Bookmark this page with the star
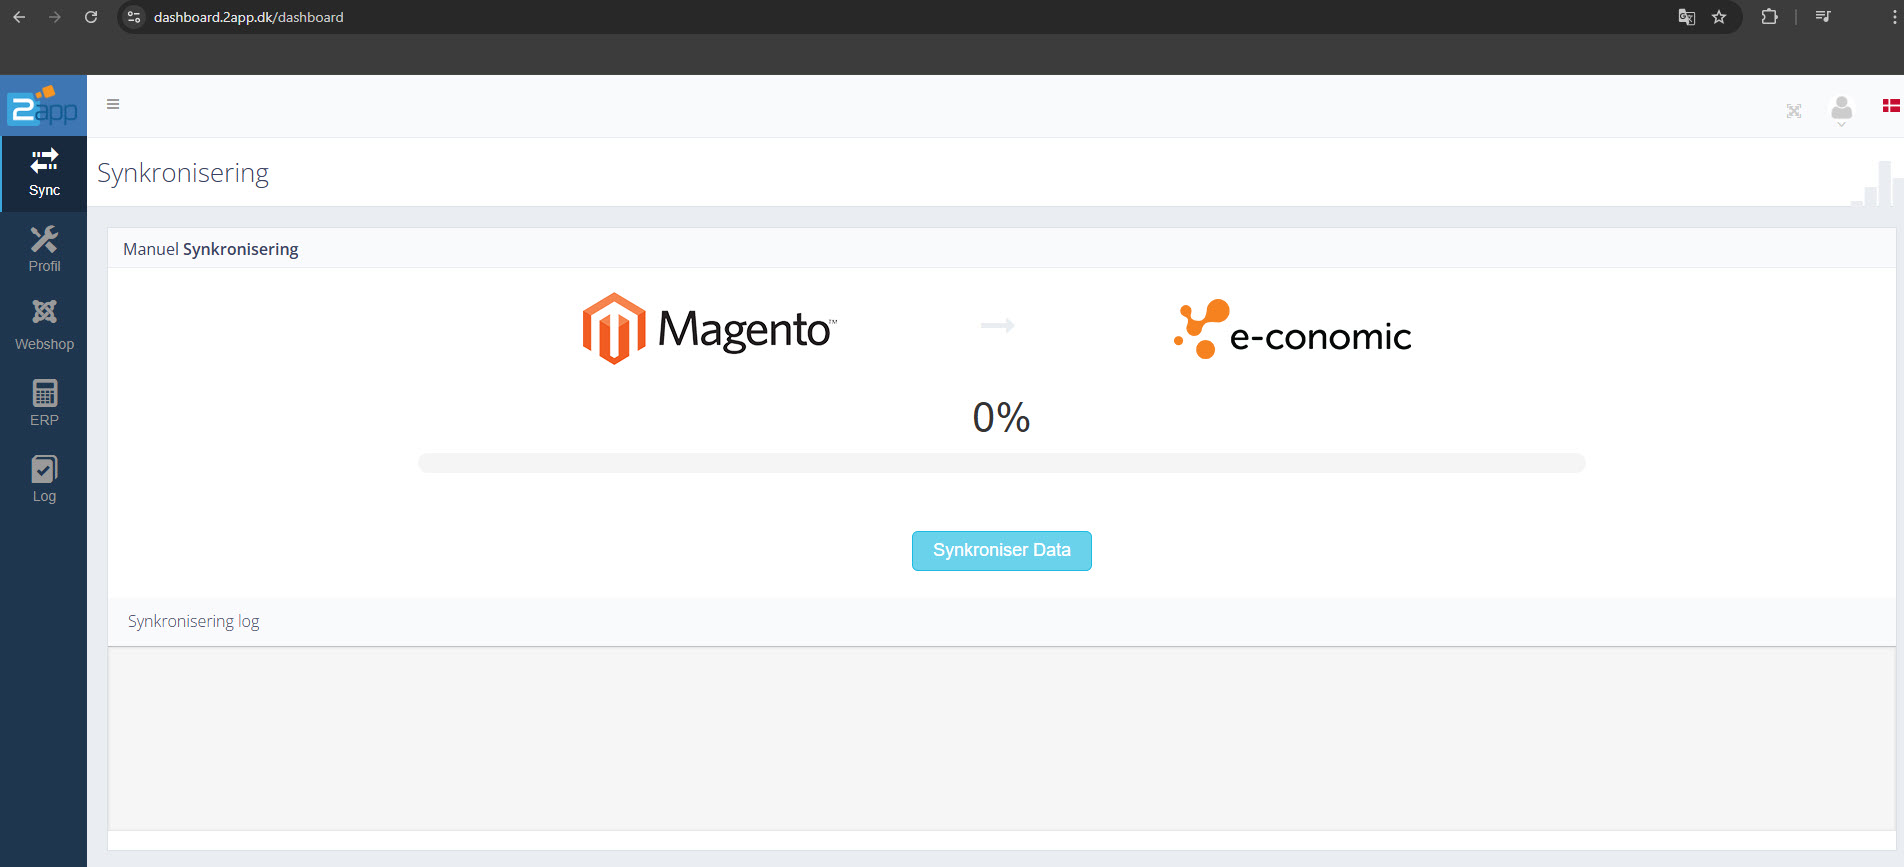 [x=1719, y=17]
